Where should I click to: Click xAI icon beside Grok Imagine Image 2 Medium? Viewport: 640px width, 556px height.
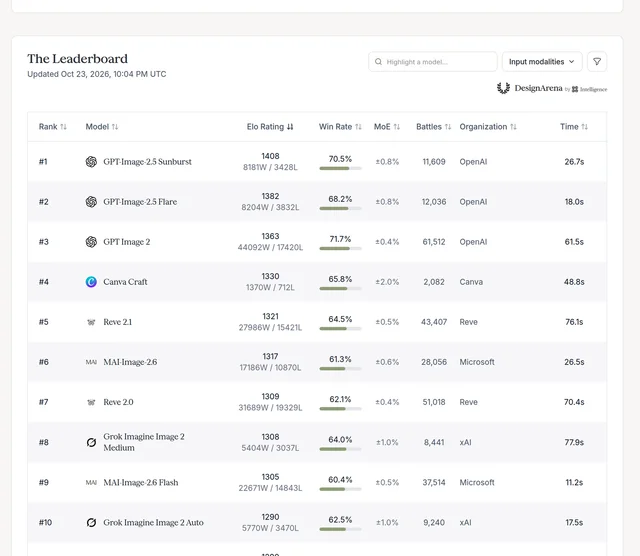pyautogui.click(x=91, y=442)
